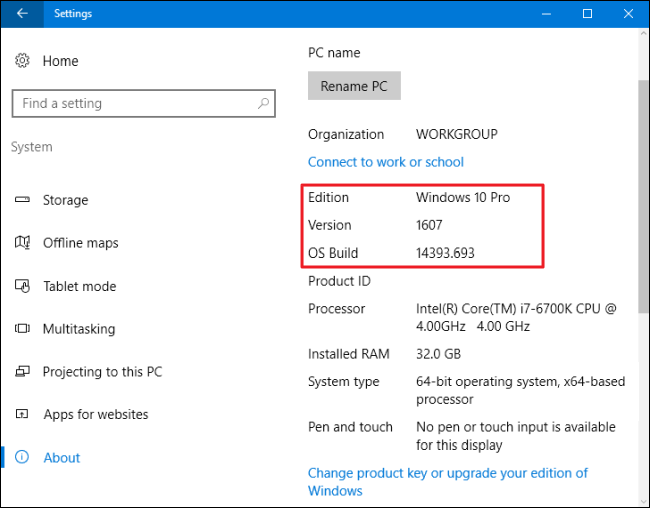Select Tablet mode in sidebar
Viewport: 650px width, 508px height.
[x=80, y=286]
